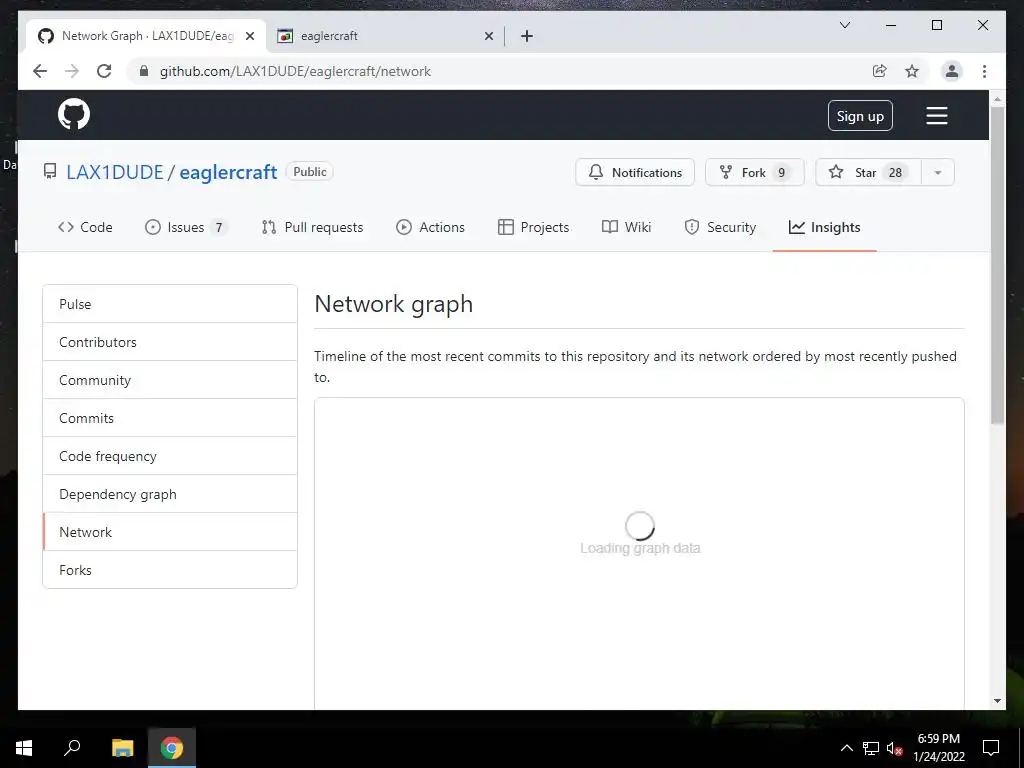This screenshot has height=768, width=1024.
Task: Open Pulse in the Insights sidebar
Action: 170,304
